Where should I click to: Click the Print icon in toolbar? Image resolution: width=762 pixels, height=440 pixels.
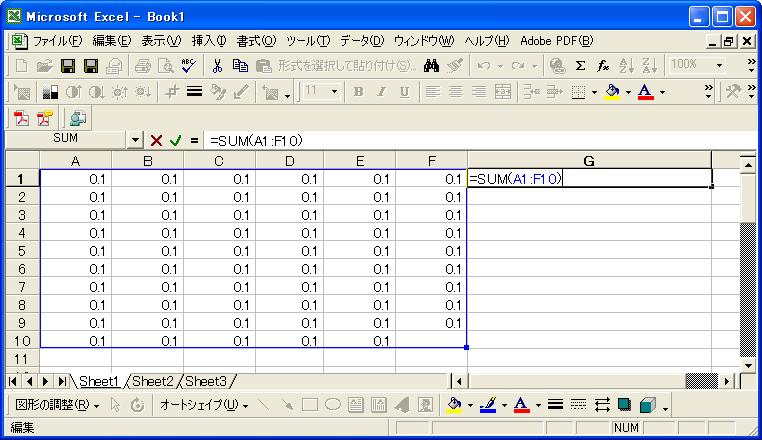142,66
